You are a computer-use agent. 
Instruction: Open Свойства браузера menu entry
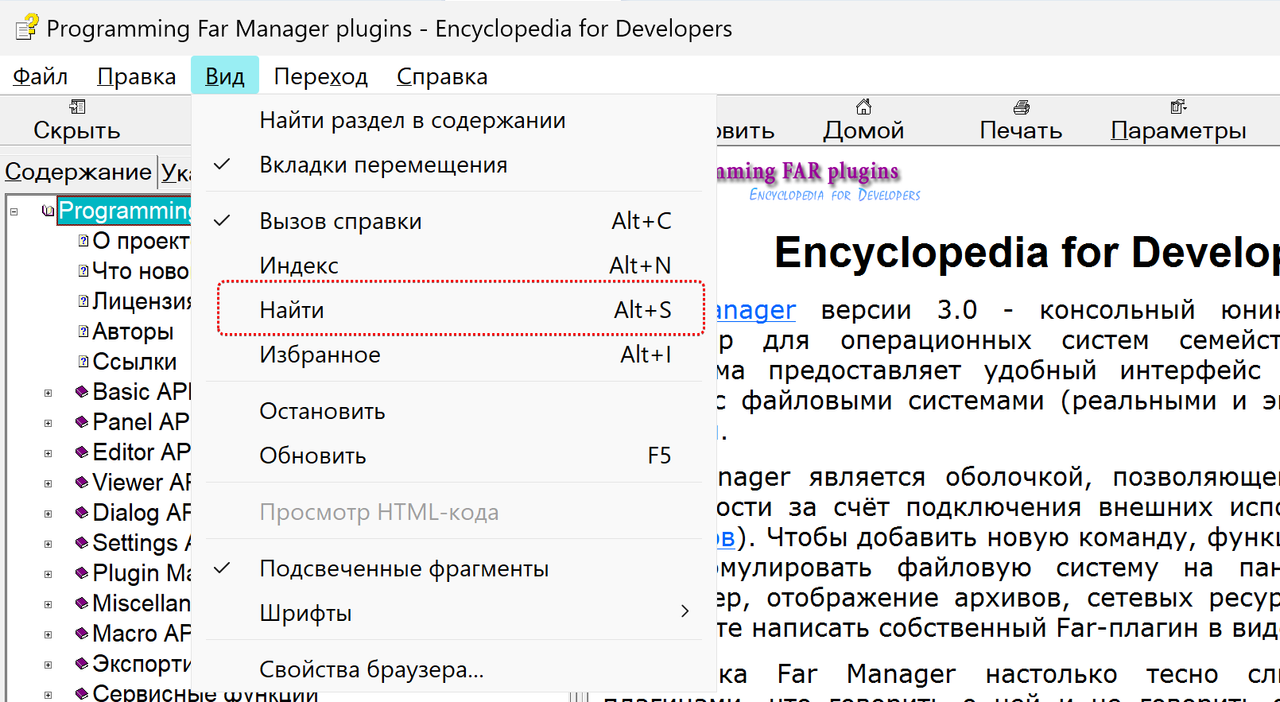(x=454, y=669)
